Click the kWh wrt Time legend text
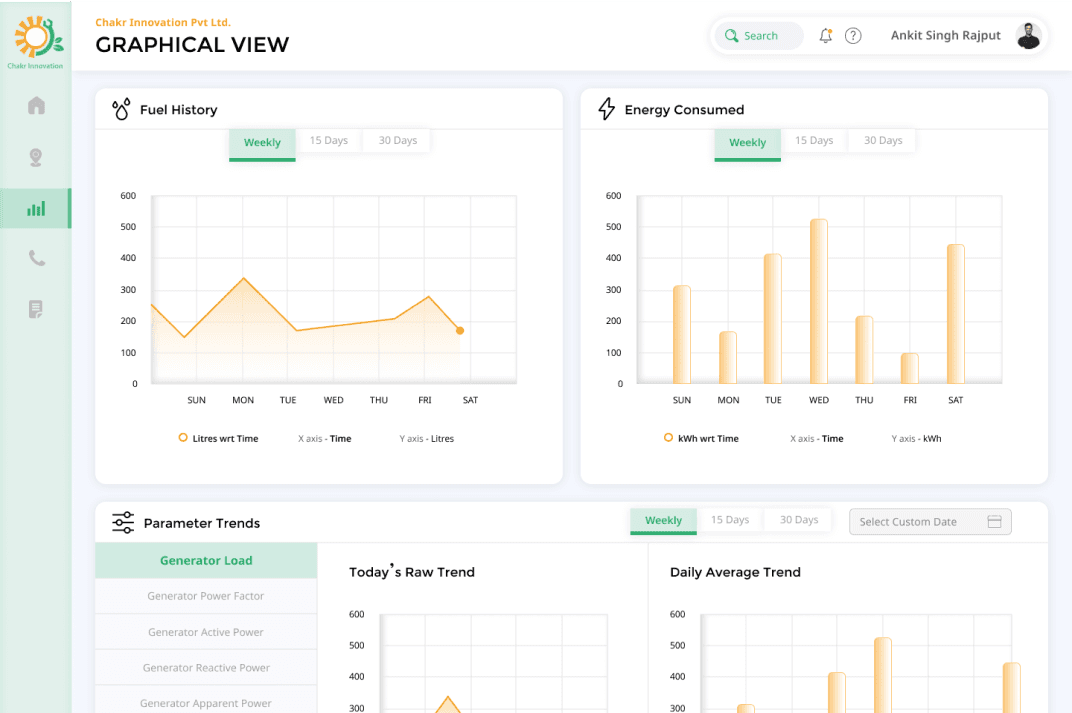 tap(708, 439)
